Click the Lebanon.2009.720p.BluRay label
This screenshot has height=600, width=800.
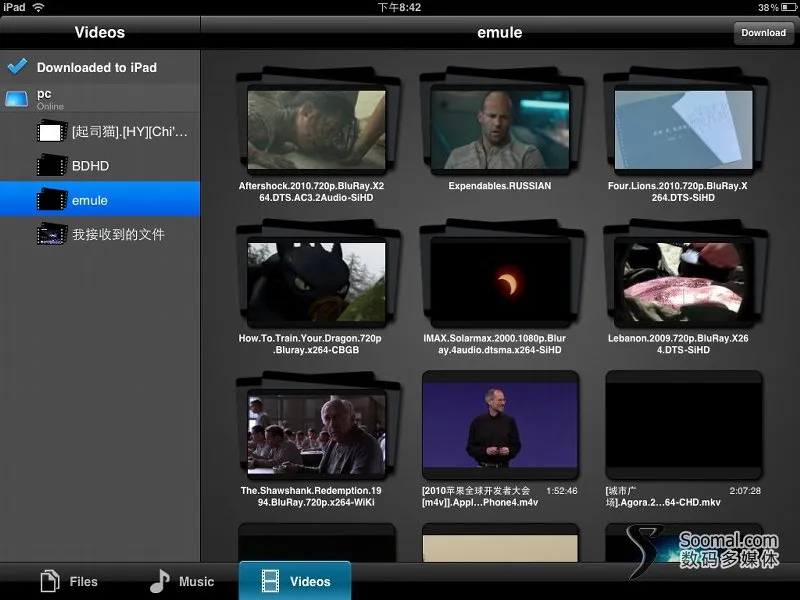point(678,344)
